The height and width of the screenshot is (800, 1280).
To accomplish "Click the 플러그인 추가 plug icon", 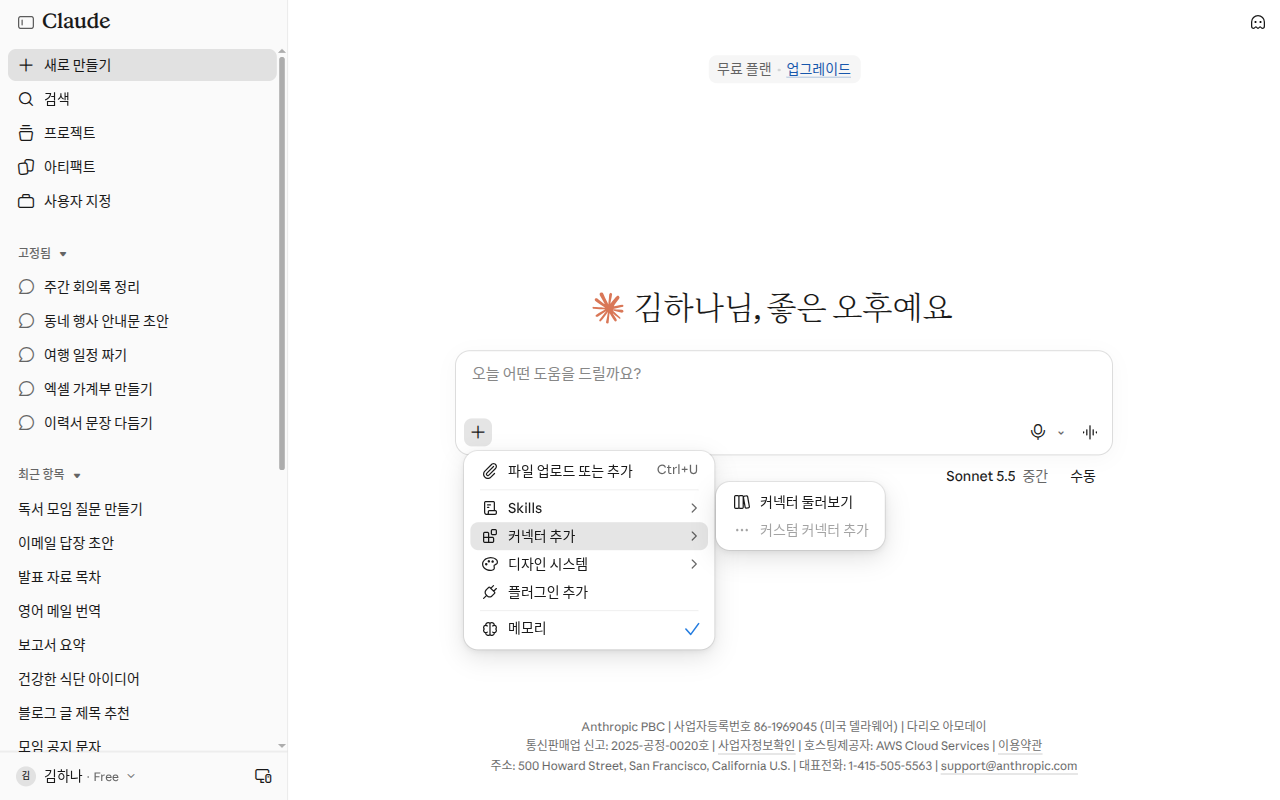I will (490, 592).
